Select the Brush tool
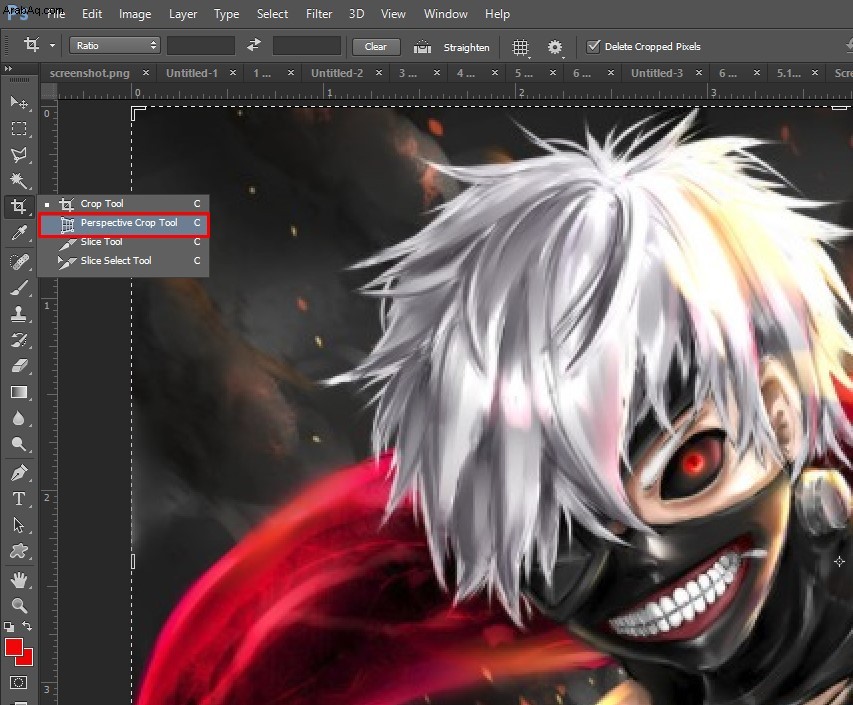The image size is (853, 705). [19, 288]
